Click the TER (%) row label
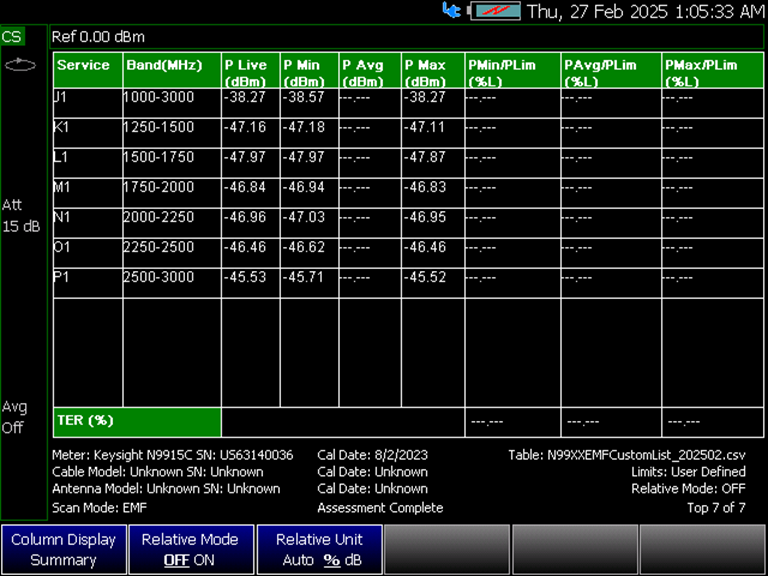768x576 pixels. point(137,422)
